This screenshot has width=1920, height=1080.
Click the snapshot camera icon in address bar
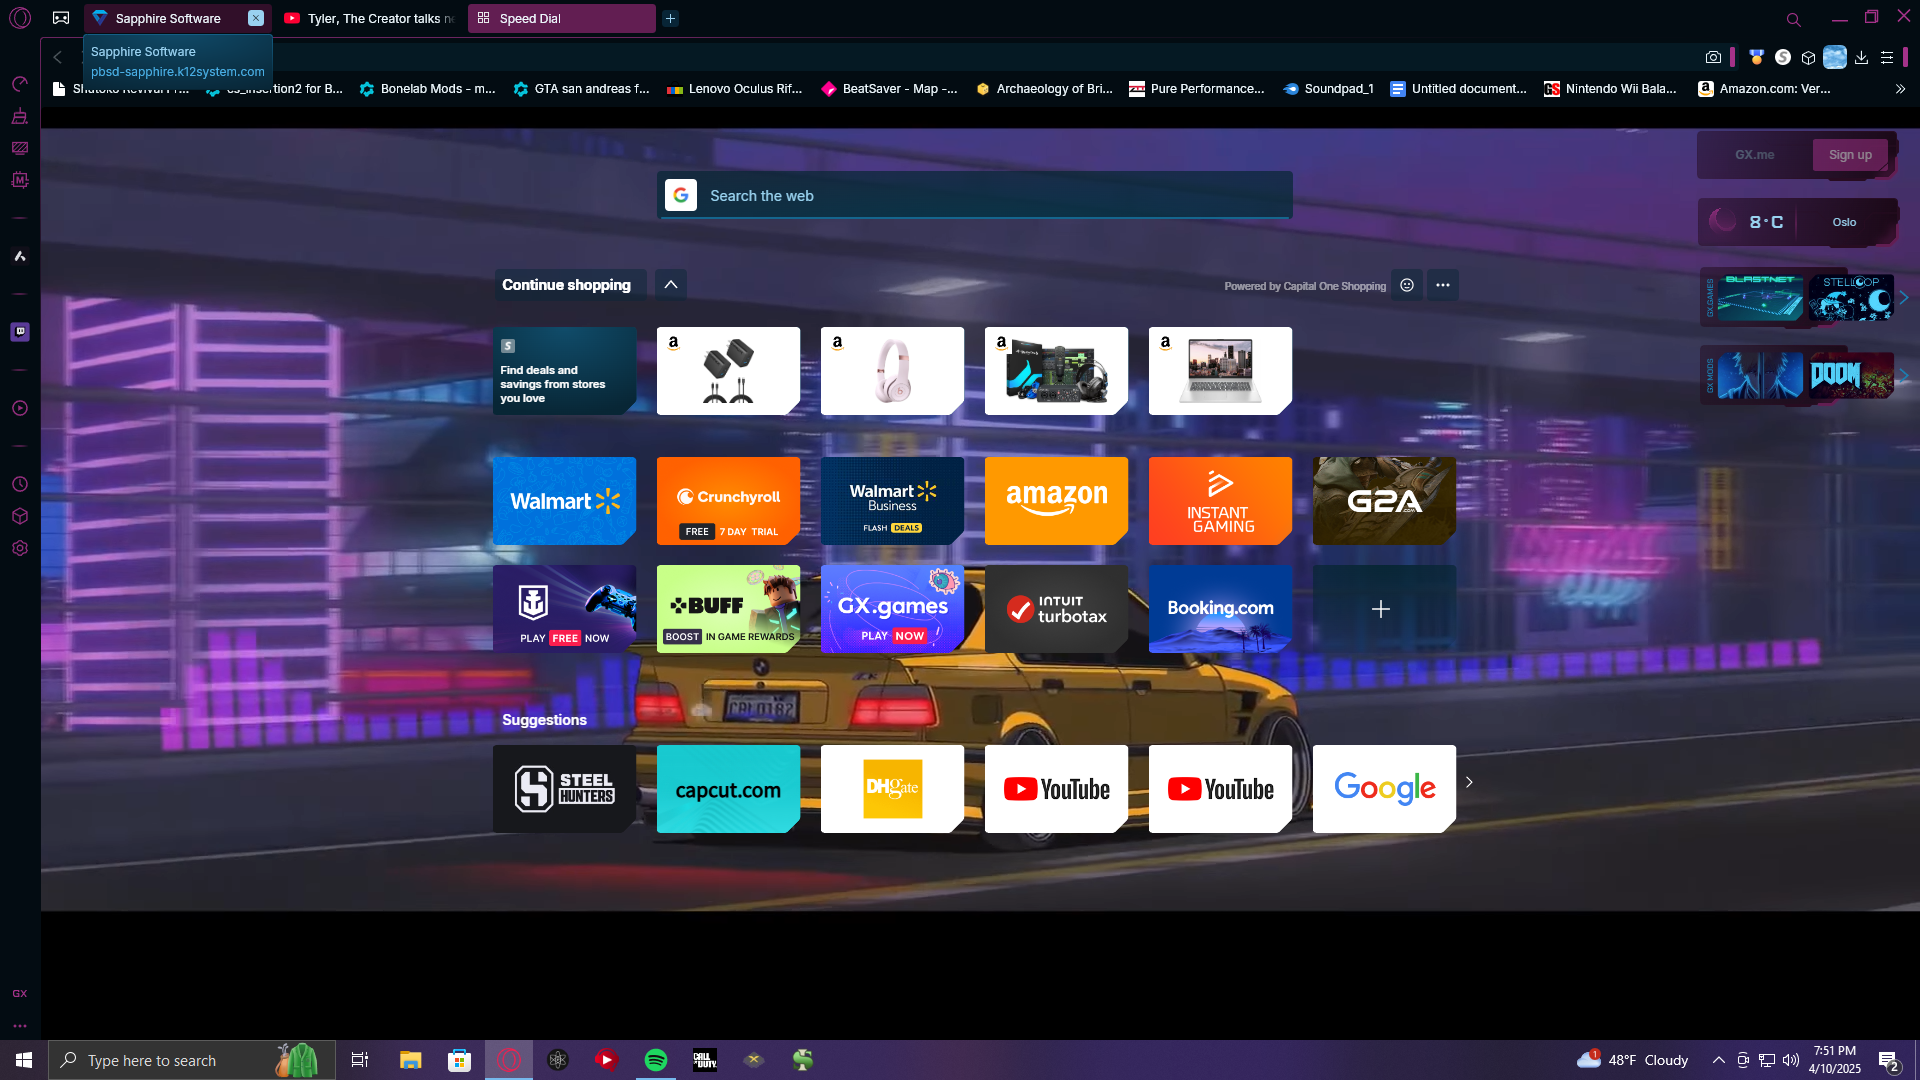1713,58
